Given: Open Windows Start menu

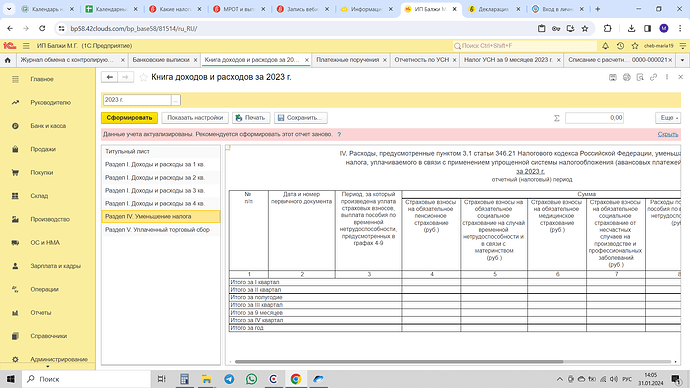Looking at the screenshot, I should [x=11, y=379].
